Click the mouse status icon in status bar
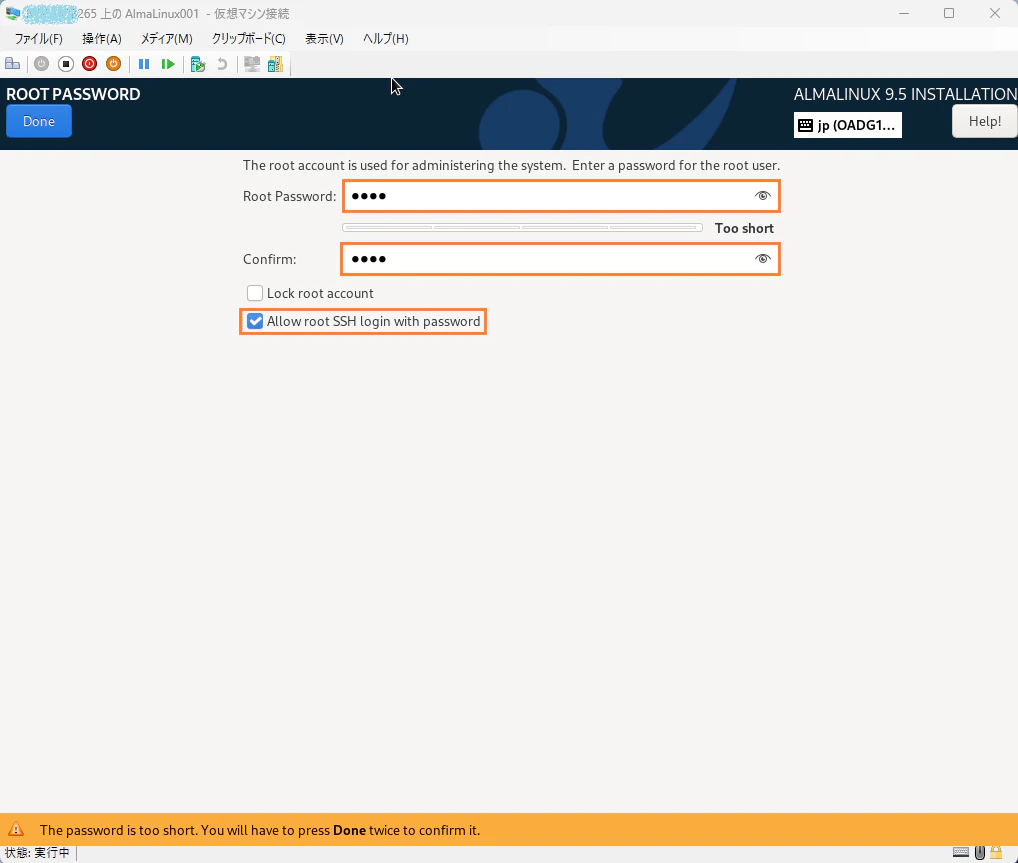 click(x=980, y=853)
